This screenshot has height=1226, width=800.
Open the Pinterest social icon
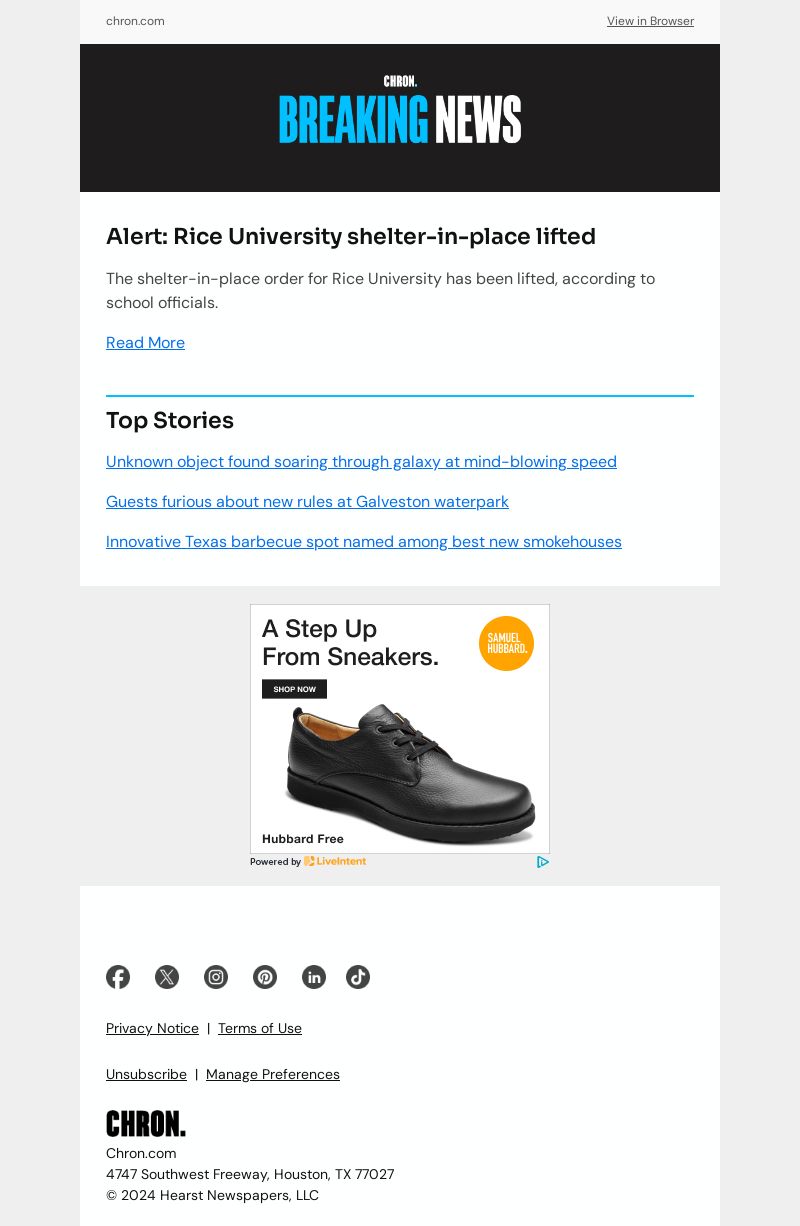point(265,977)
